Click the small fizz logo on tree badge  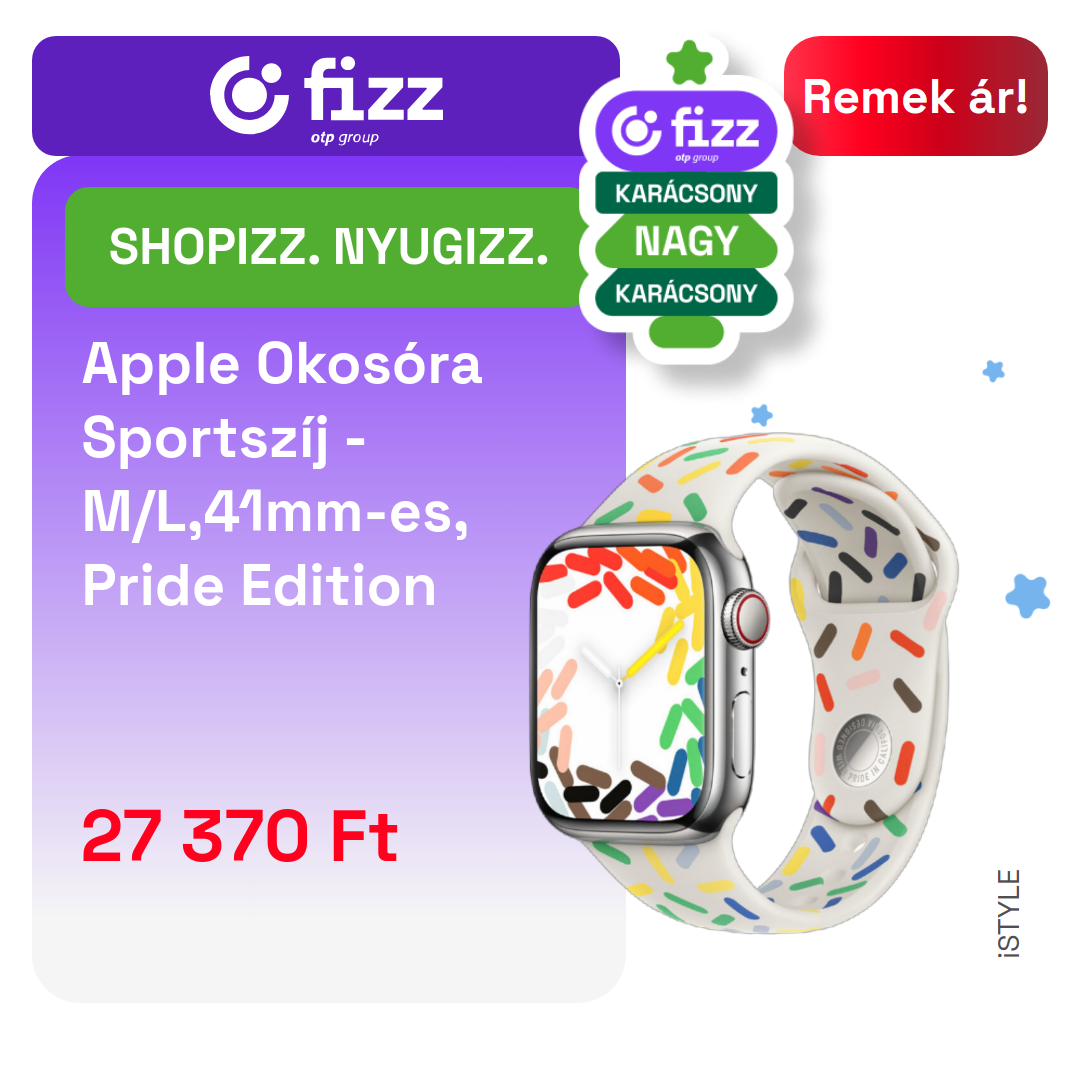pos(686,132)
